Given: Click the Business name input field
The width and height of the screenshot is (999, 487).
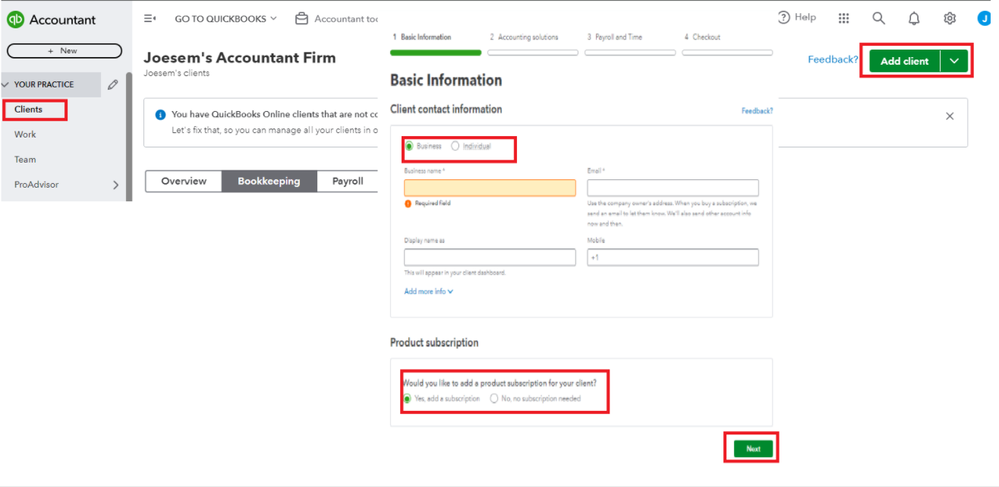Looking at the screenshot, I should click(x=490, y=188).
